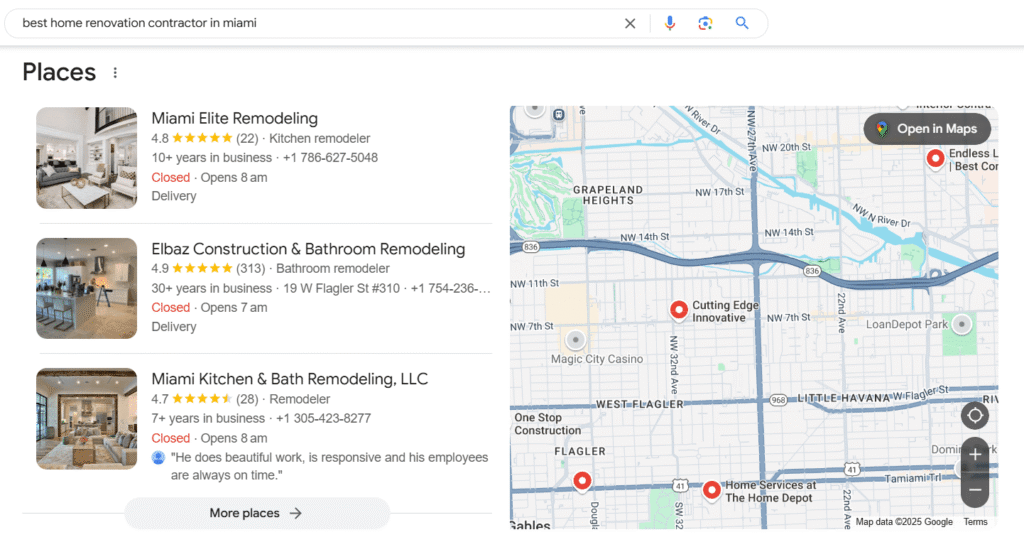Zoom in on the map with plus

(x=974, y=455)
